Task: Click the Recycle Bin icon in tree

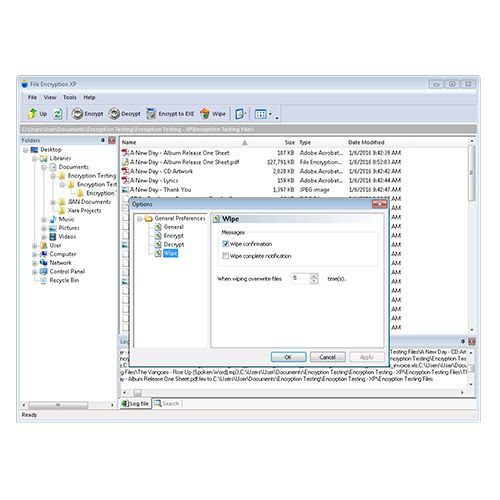Action: tap(43, 280)
